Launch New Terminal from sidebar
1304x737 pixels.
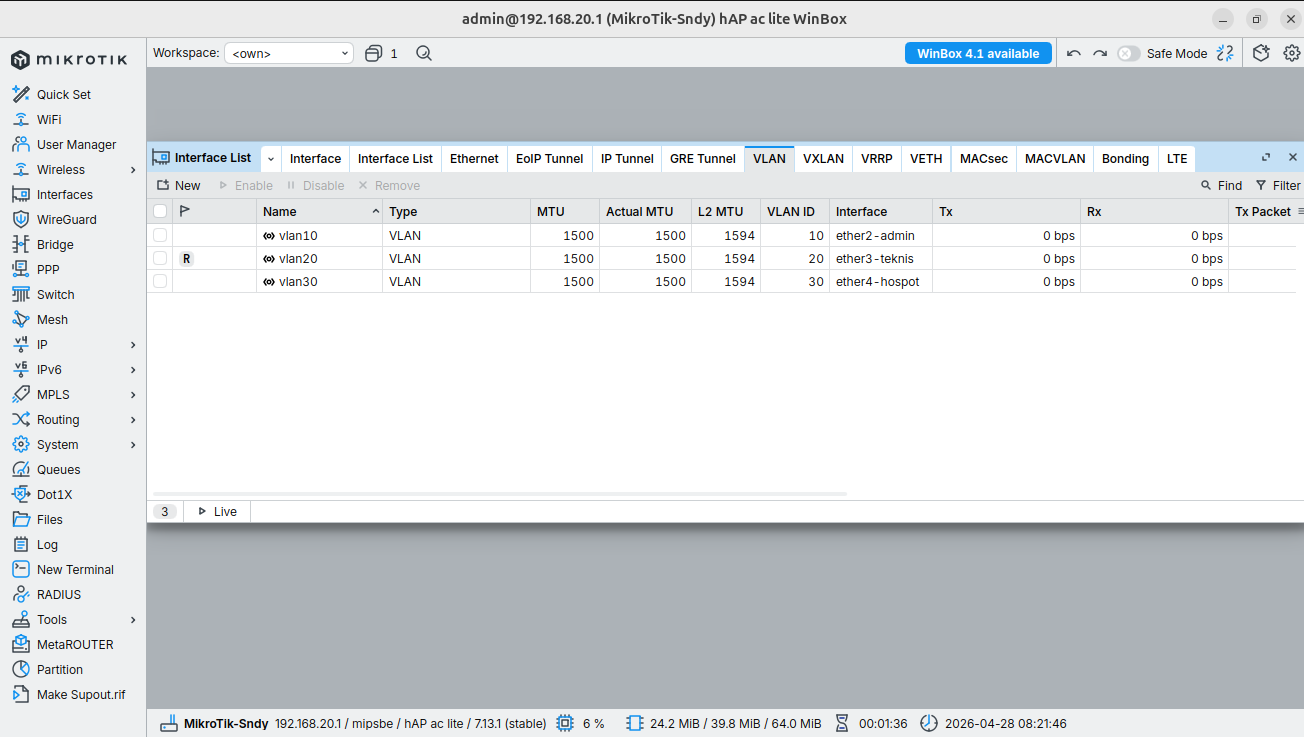coord(75,569)
